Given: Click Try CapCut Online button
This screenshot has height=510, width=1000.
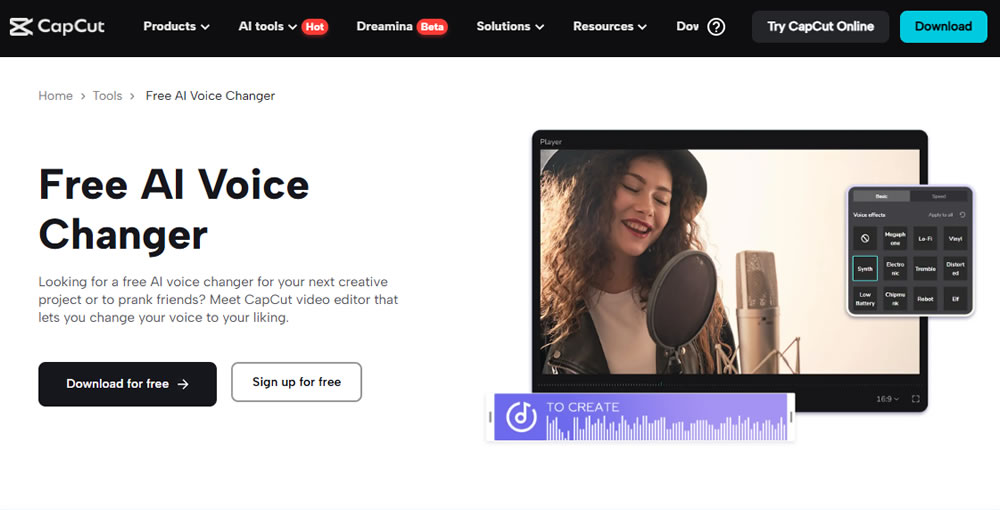Looking at the screenshot, I should pos(820,27).
